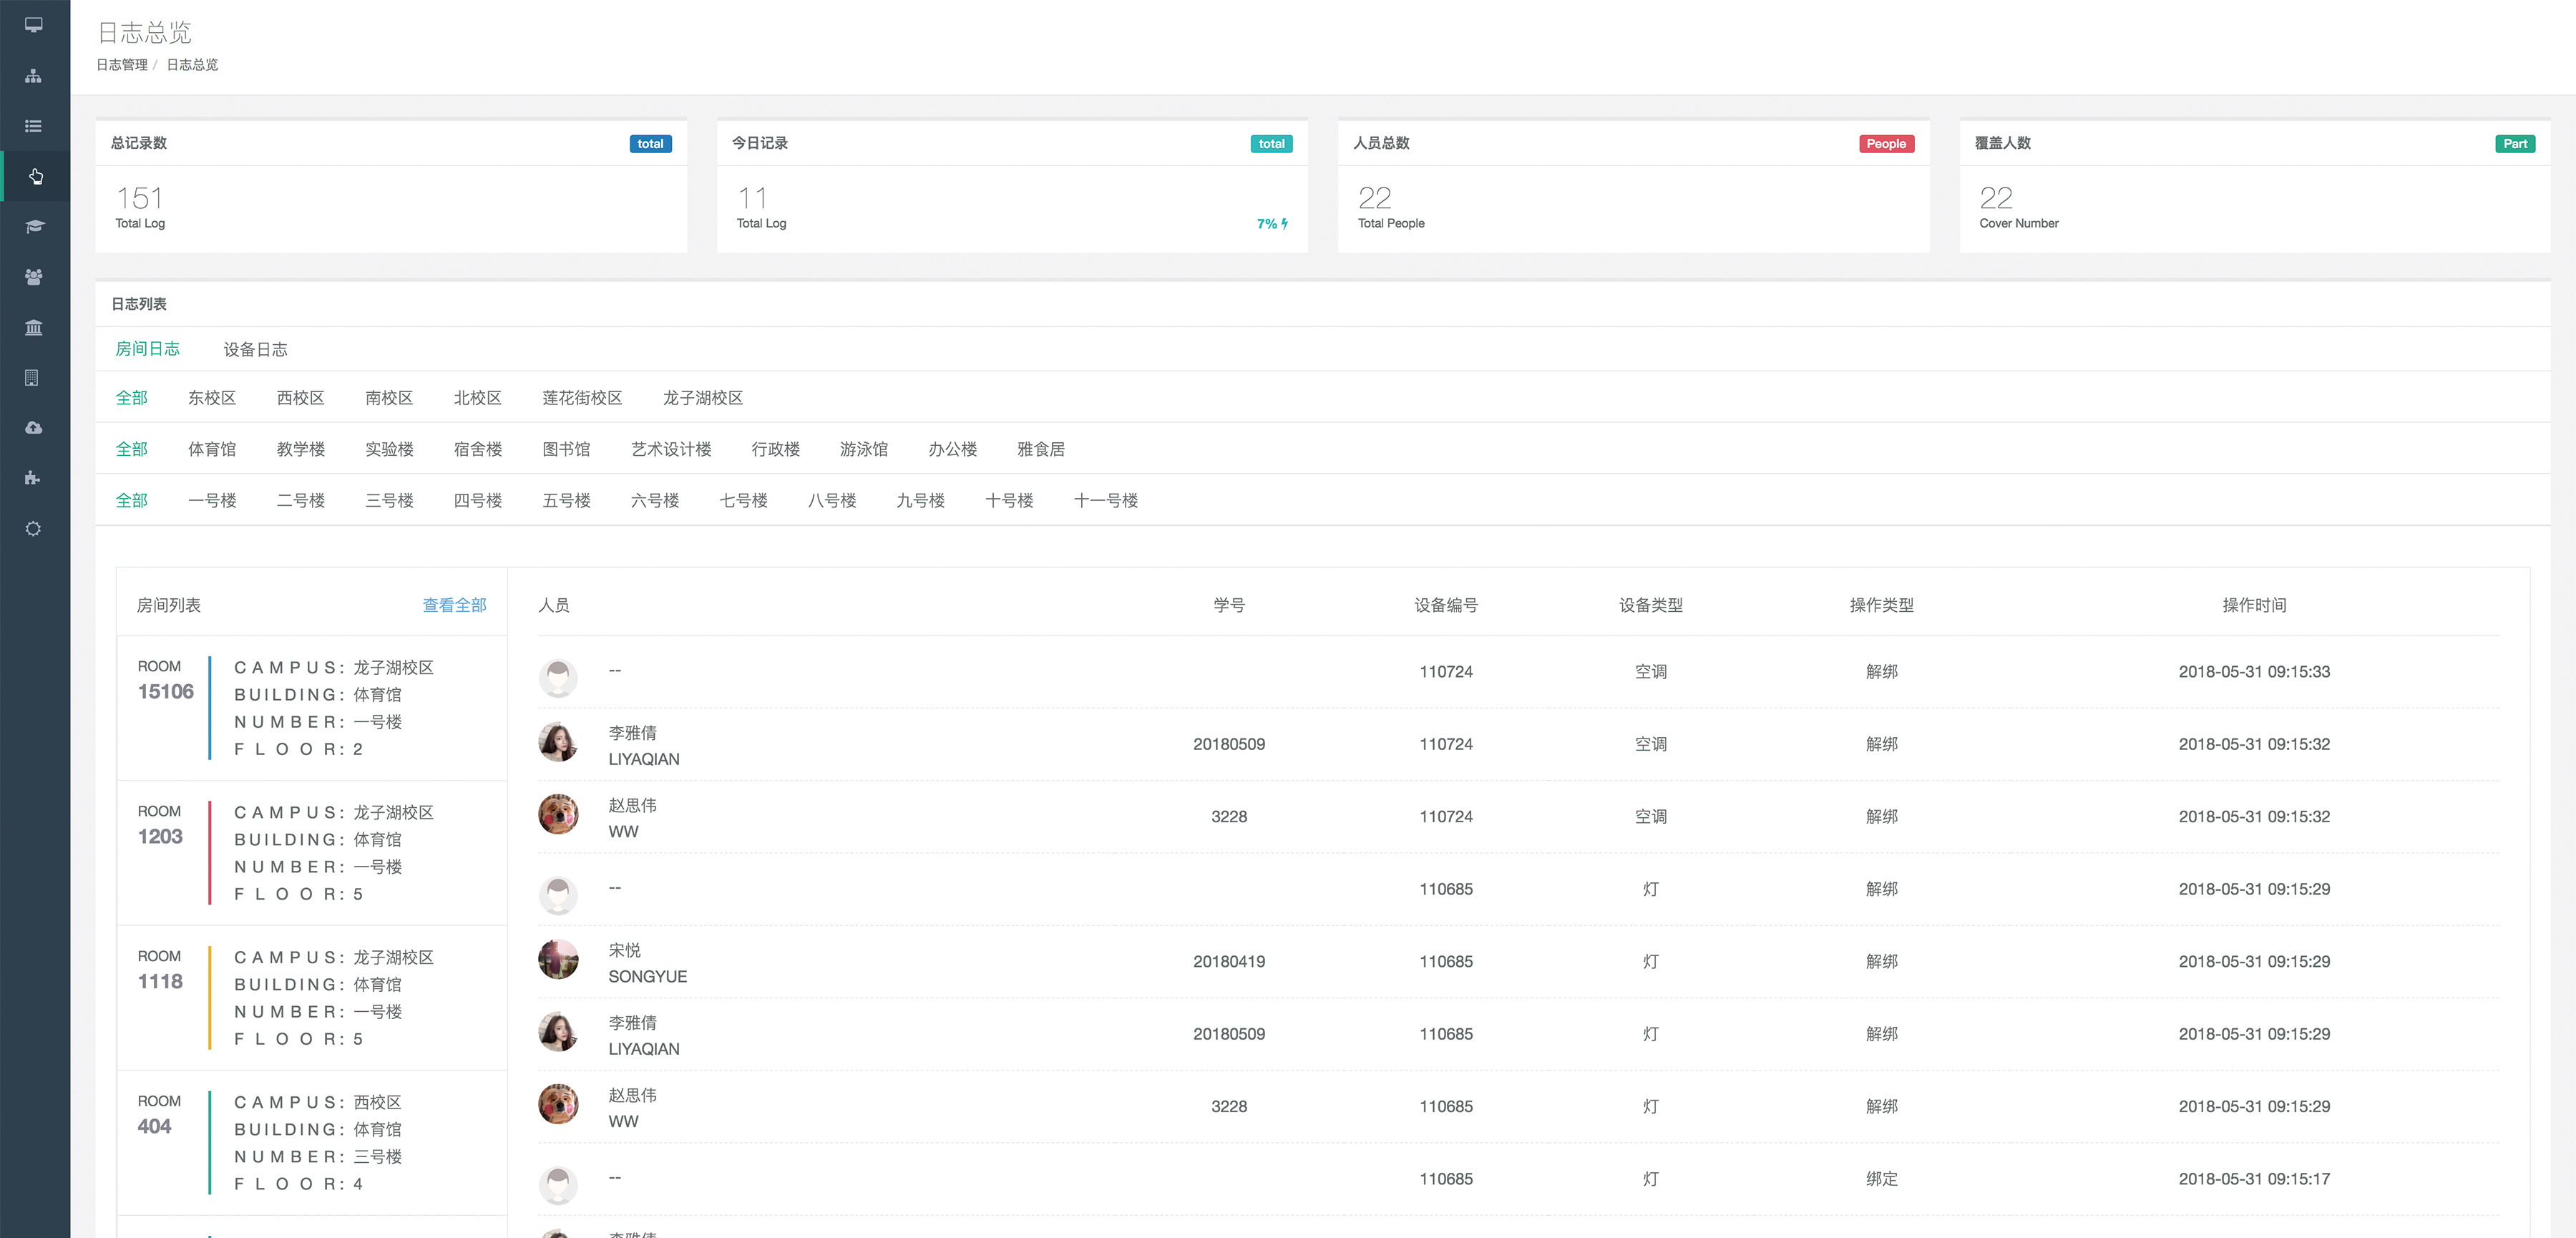Click 日志管理 breadcrumb link
Screen dimensions: 2576x1238
coord(122,65)
